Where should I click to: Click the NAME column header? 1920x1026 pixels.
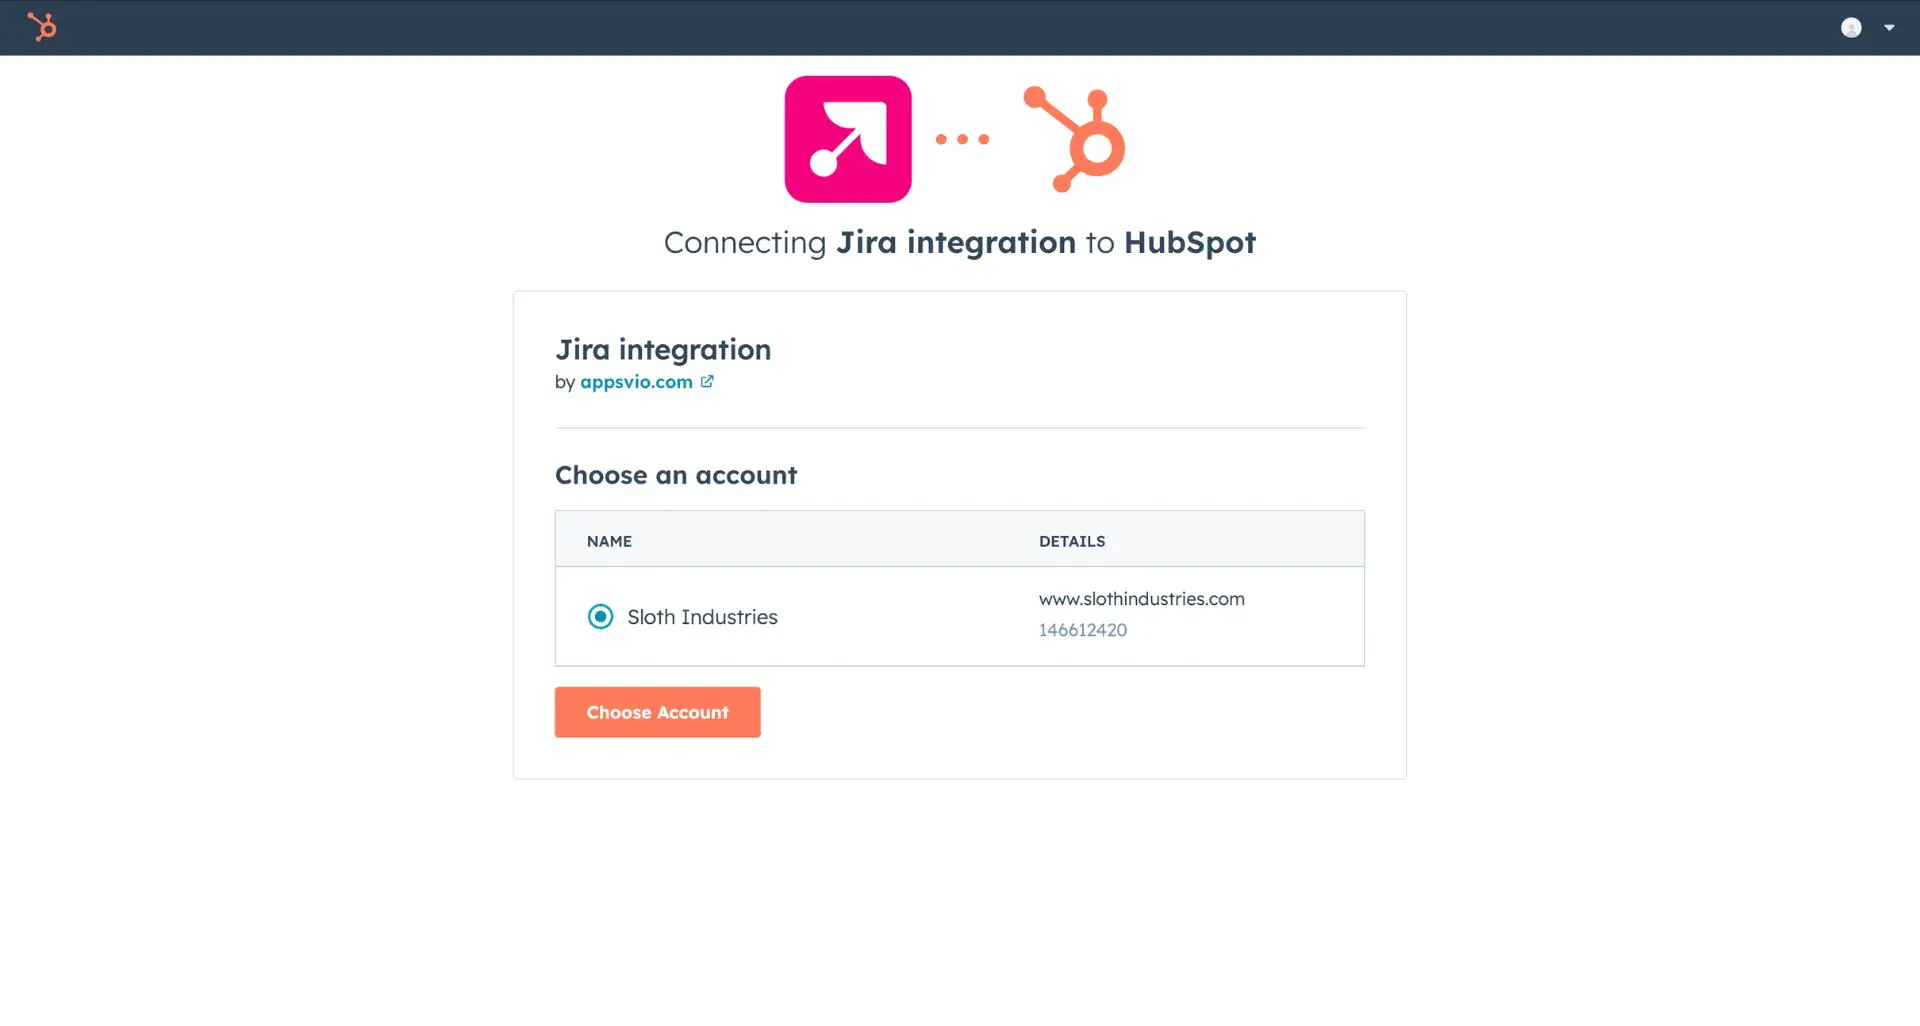click(609, 541)
